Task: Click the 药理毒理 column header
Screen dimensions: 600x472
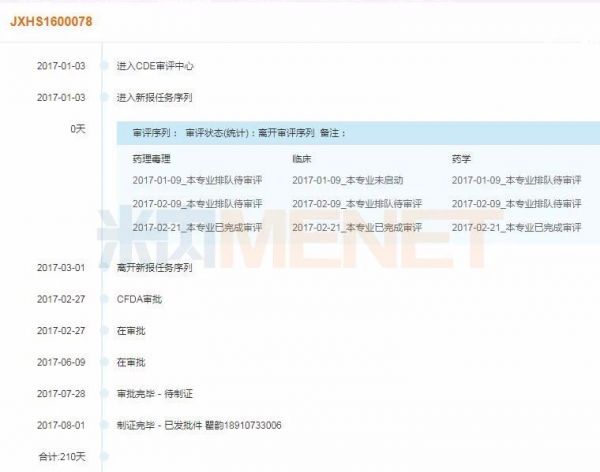Action: pyautogui.click(x=152, y=158)
